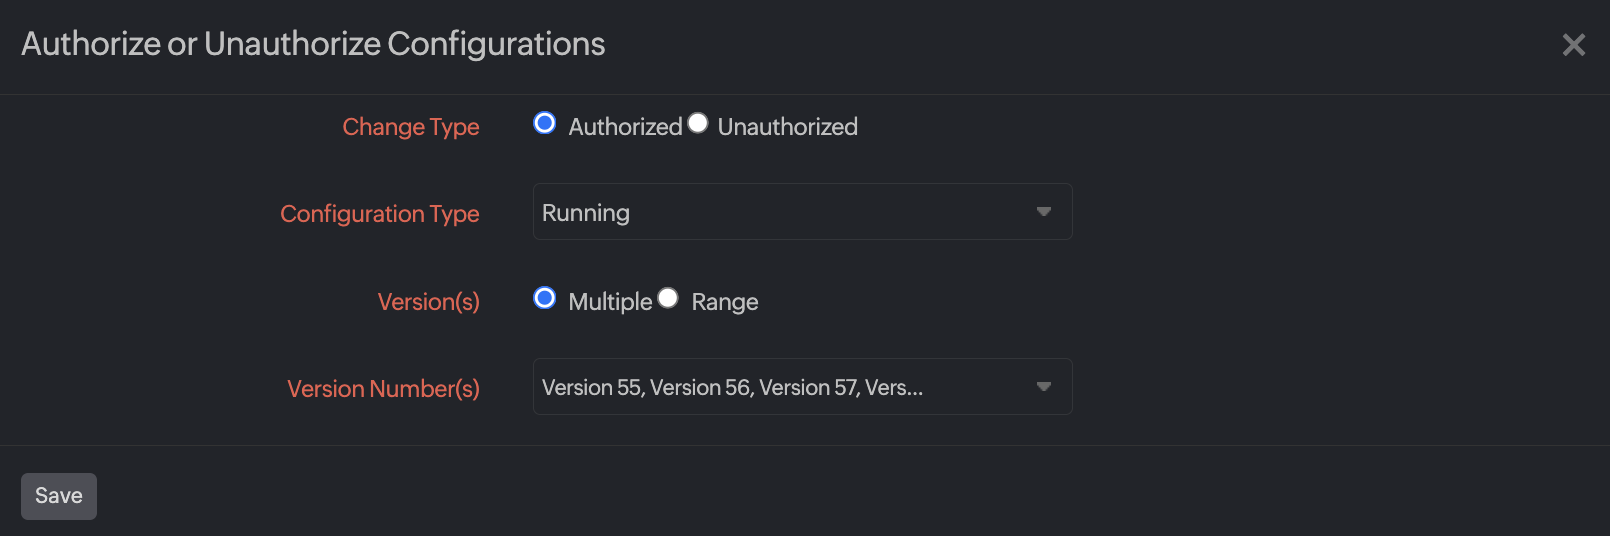Choose the Unauthorized radio button

pos(698,123)
